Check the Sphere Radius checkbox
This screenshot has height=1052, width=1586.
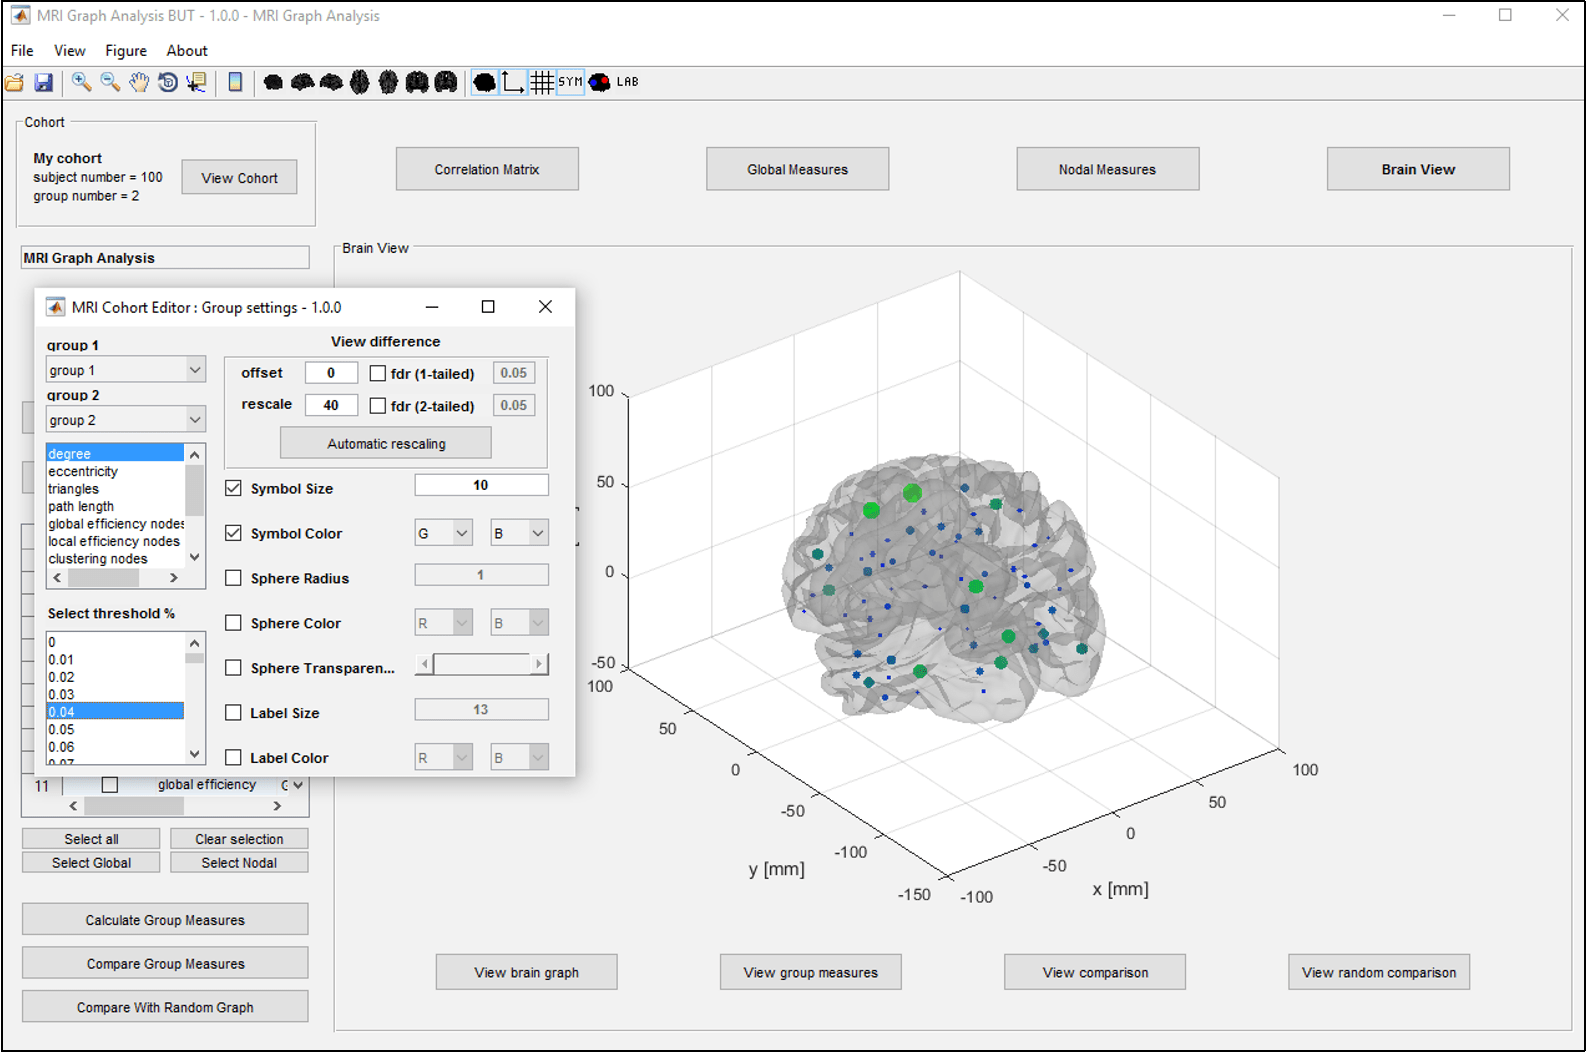(x=233, y=578)
